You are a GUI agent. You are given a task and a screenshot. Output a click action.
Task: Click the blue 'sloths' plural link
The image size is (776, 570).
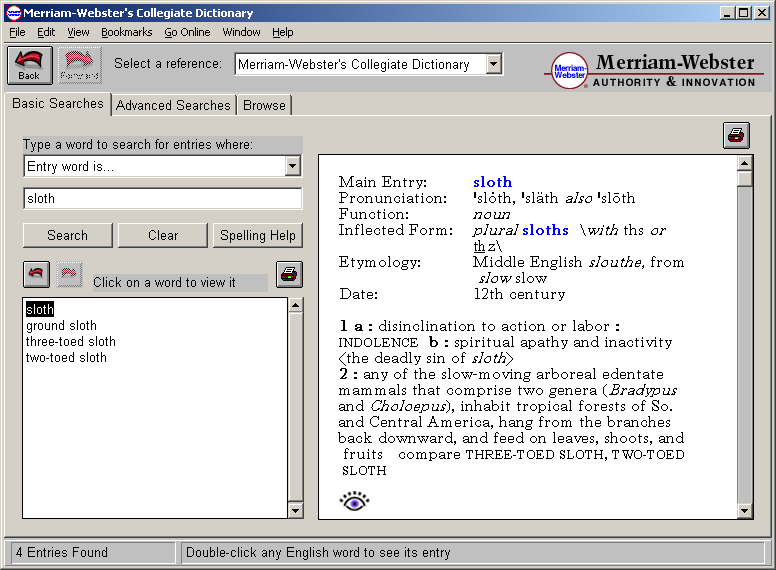pyautogui.click(x=545, y=230)
